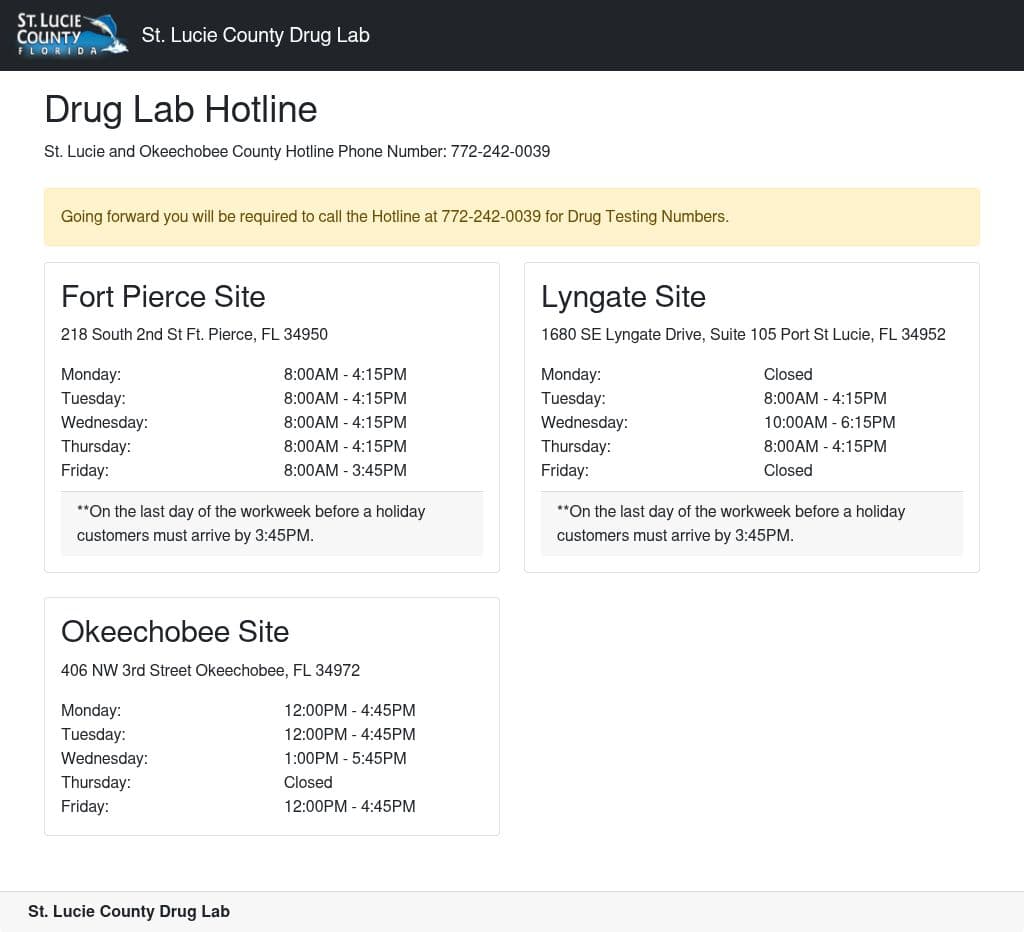The height and width of the screenshot is (932, 1024).
Task: Select the Okeechobee Site heading
Action: pos(175,632)
